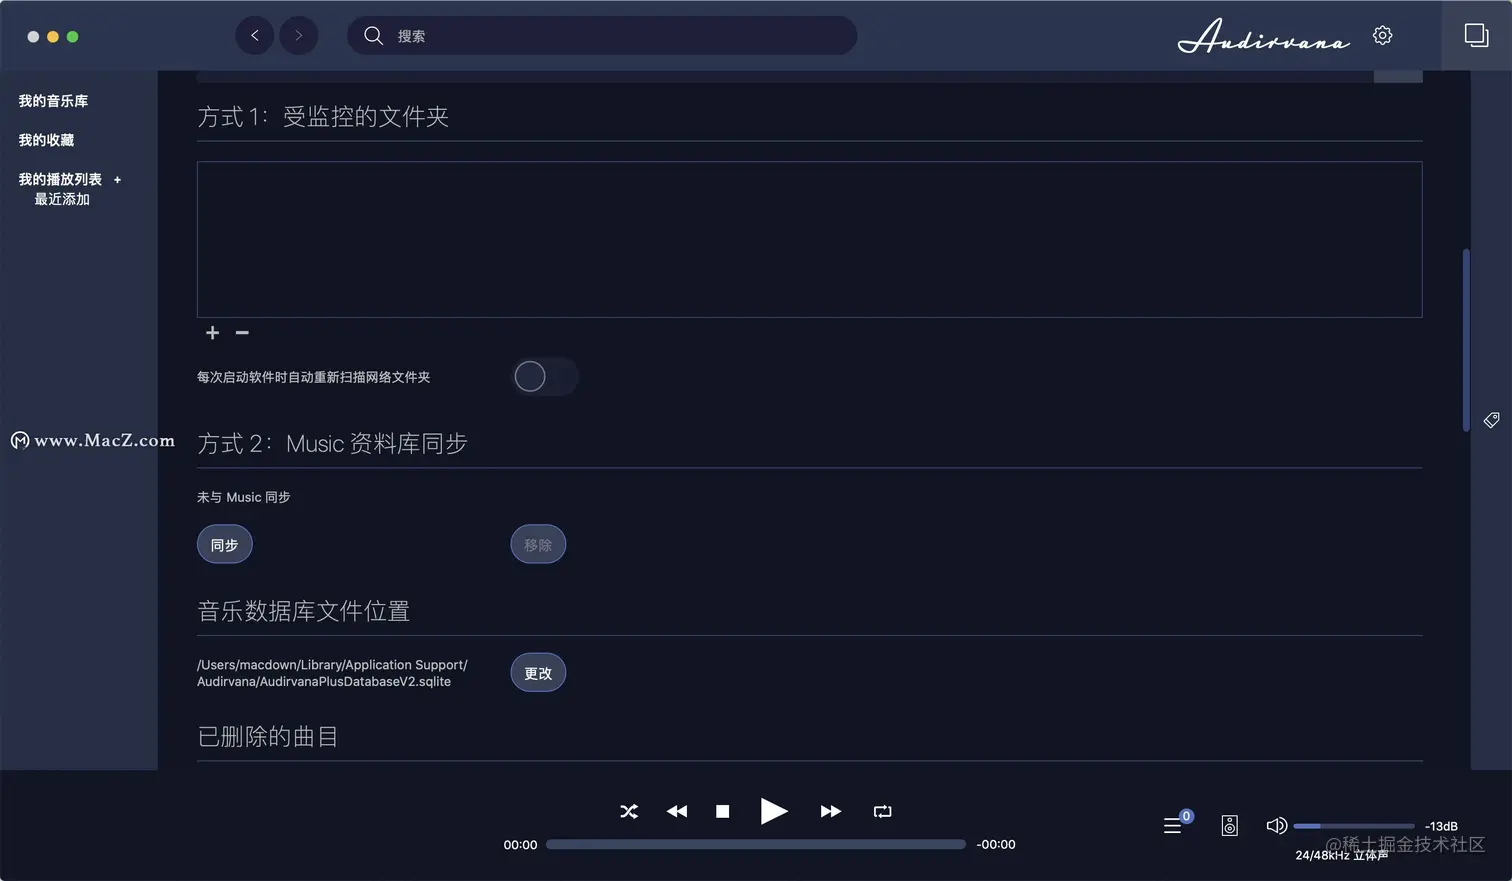Open audio output device speaker icon
This screenshot has width=1512, height=881.
pyautogui.click(x=1230, y=825)
